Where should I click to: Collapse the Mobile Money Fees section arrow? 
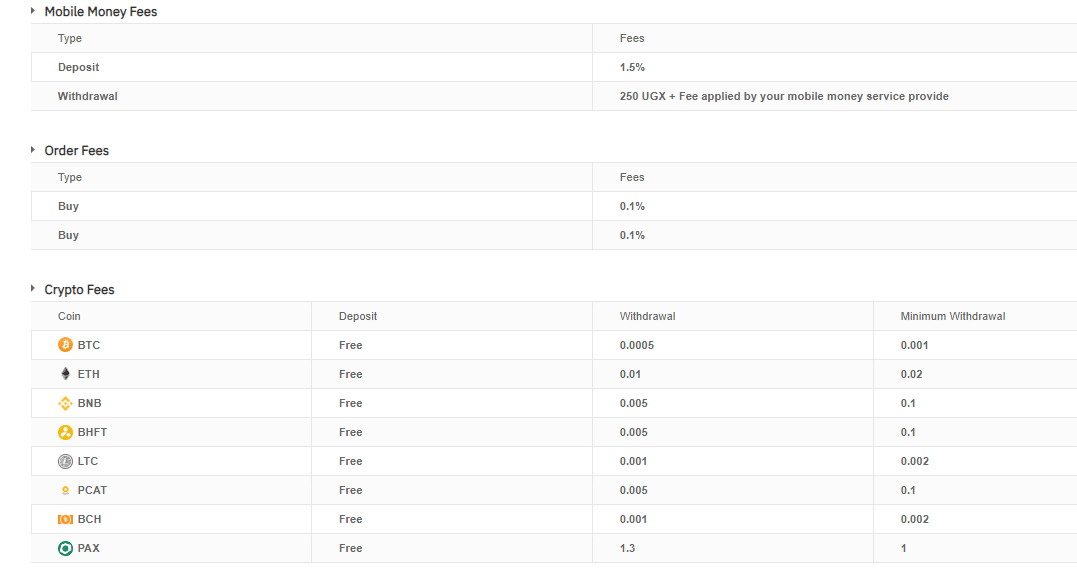click(x=33, y=11)
